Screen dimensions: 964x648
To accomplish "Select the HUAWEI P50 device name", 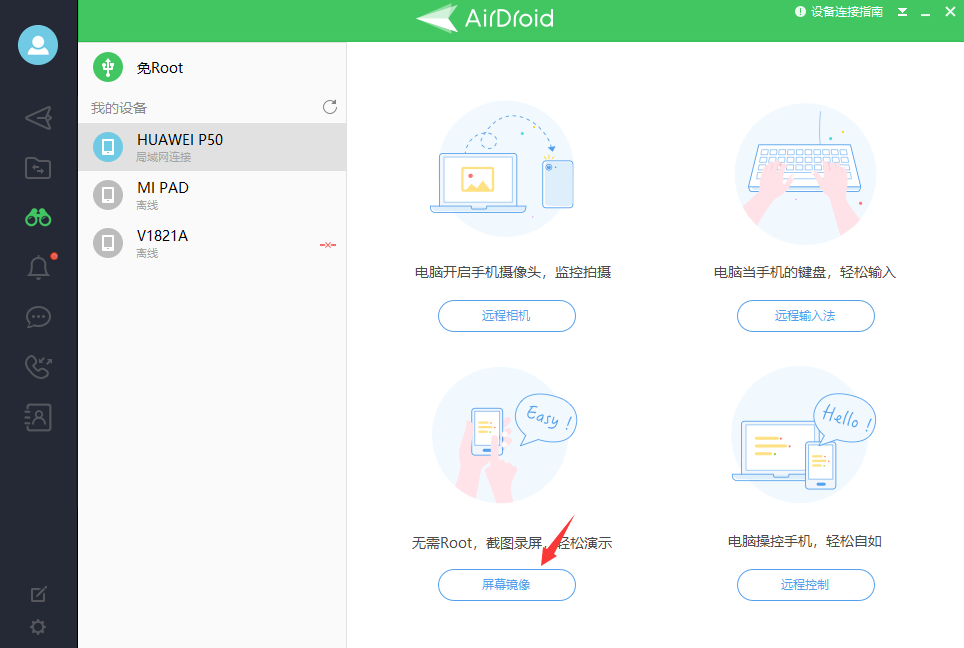I will tap(180, 140).
